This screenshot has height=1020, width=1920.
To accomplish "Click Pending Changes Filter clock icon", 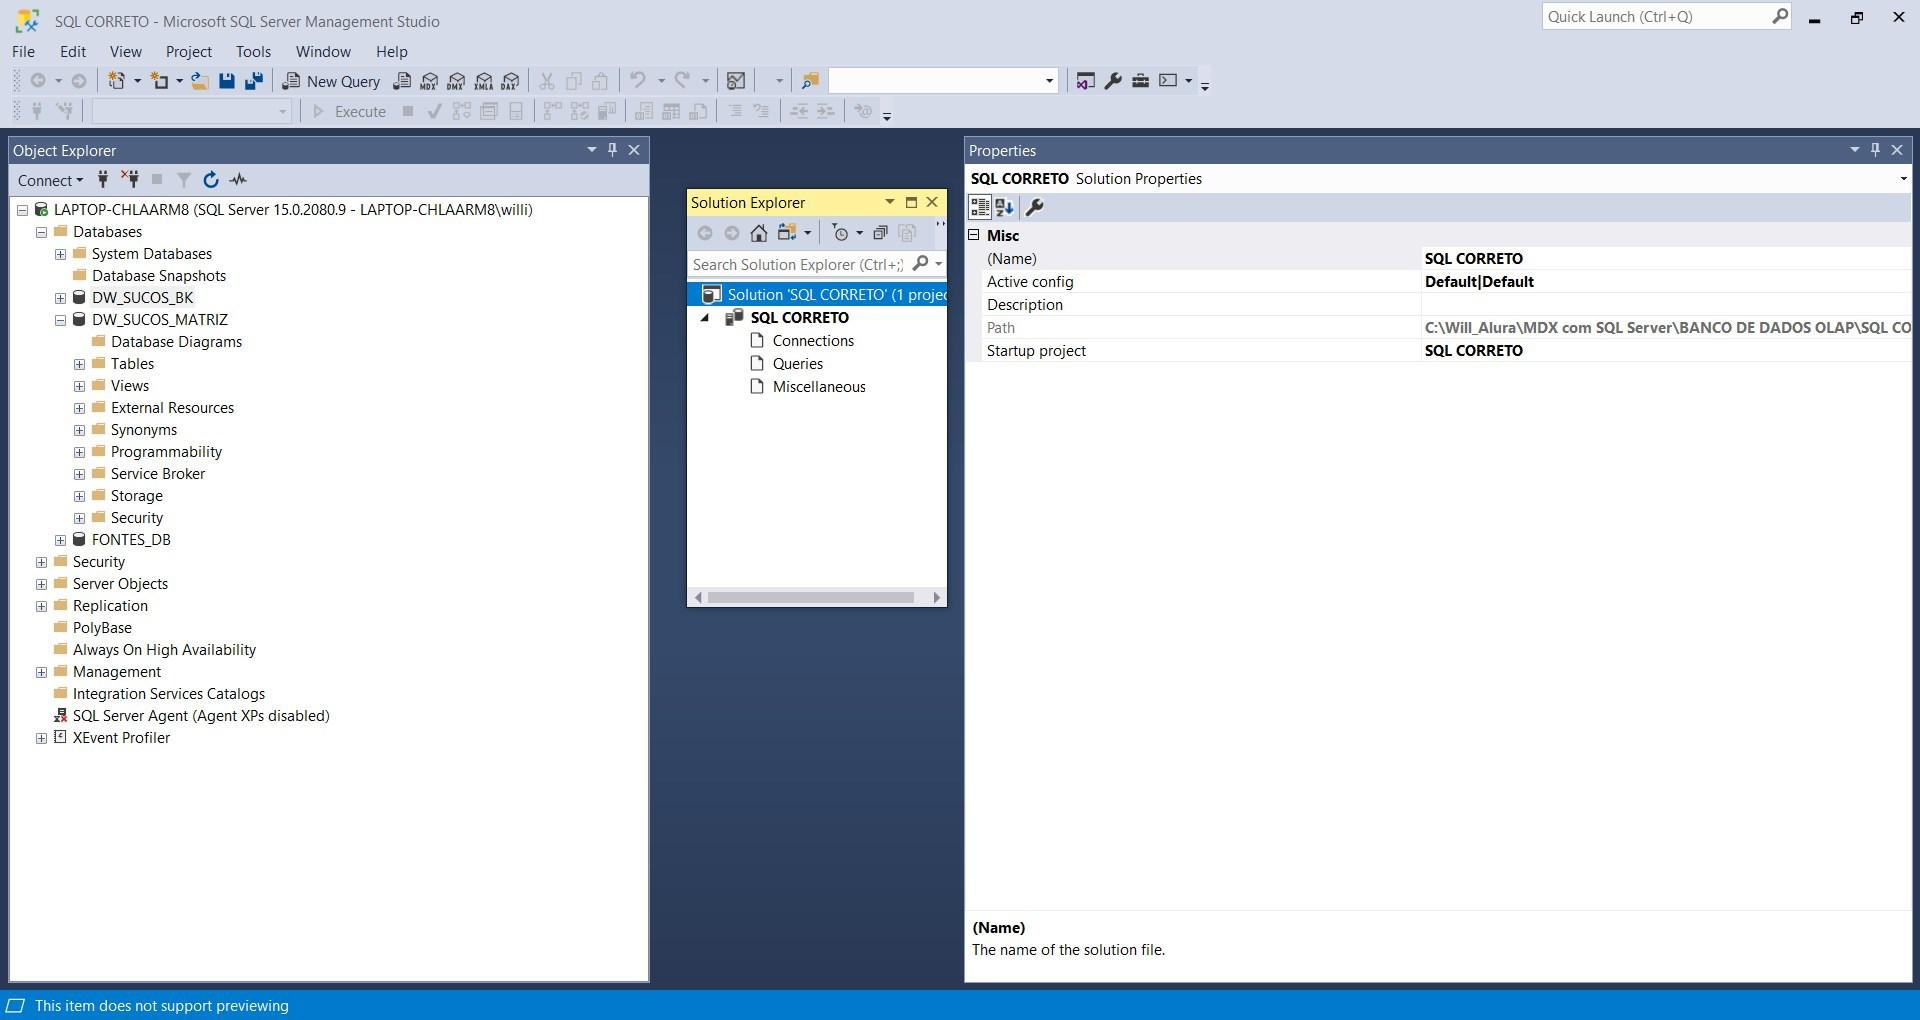I will click(840, 233).
